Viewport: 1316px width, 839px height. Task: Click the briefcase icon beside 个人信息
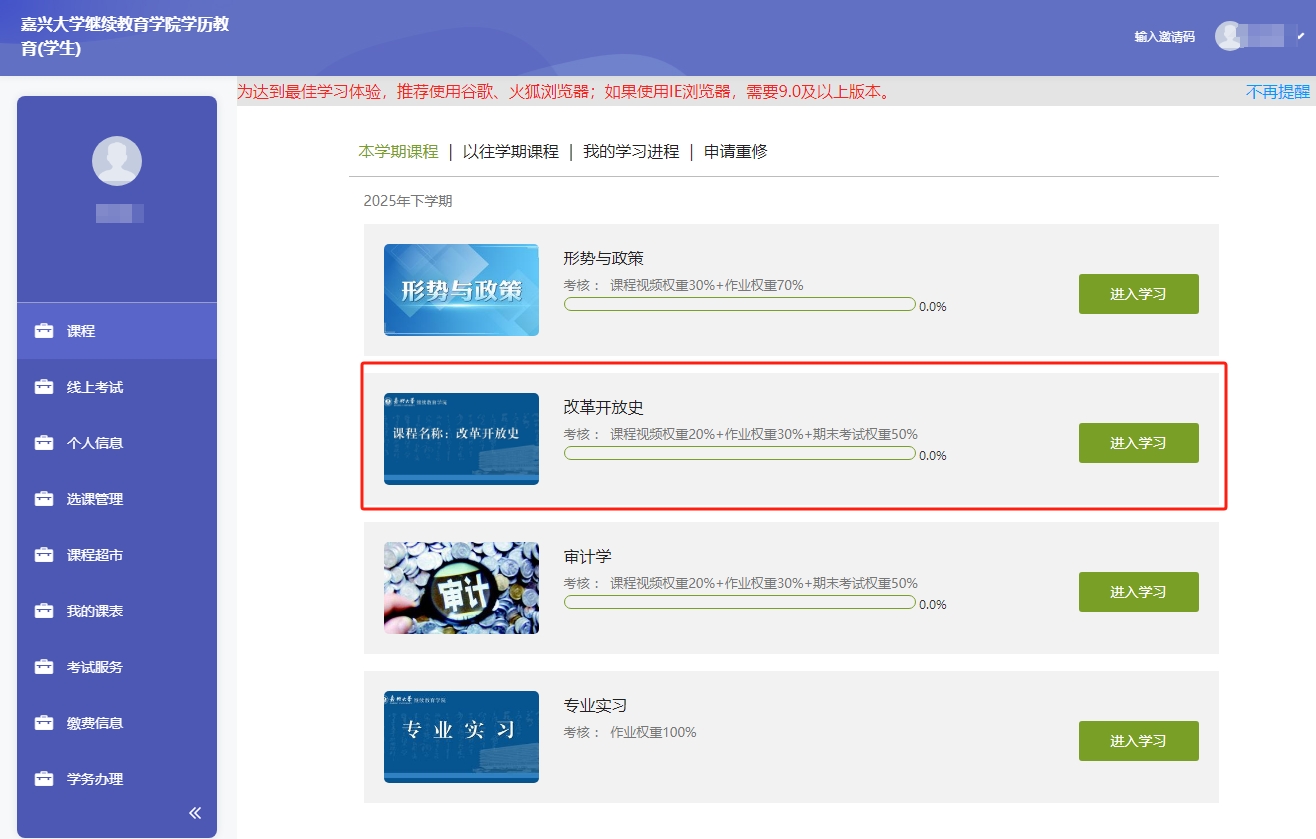pyautogui.click(x=44, y=443)
